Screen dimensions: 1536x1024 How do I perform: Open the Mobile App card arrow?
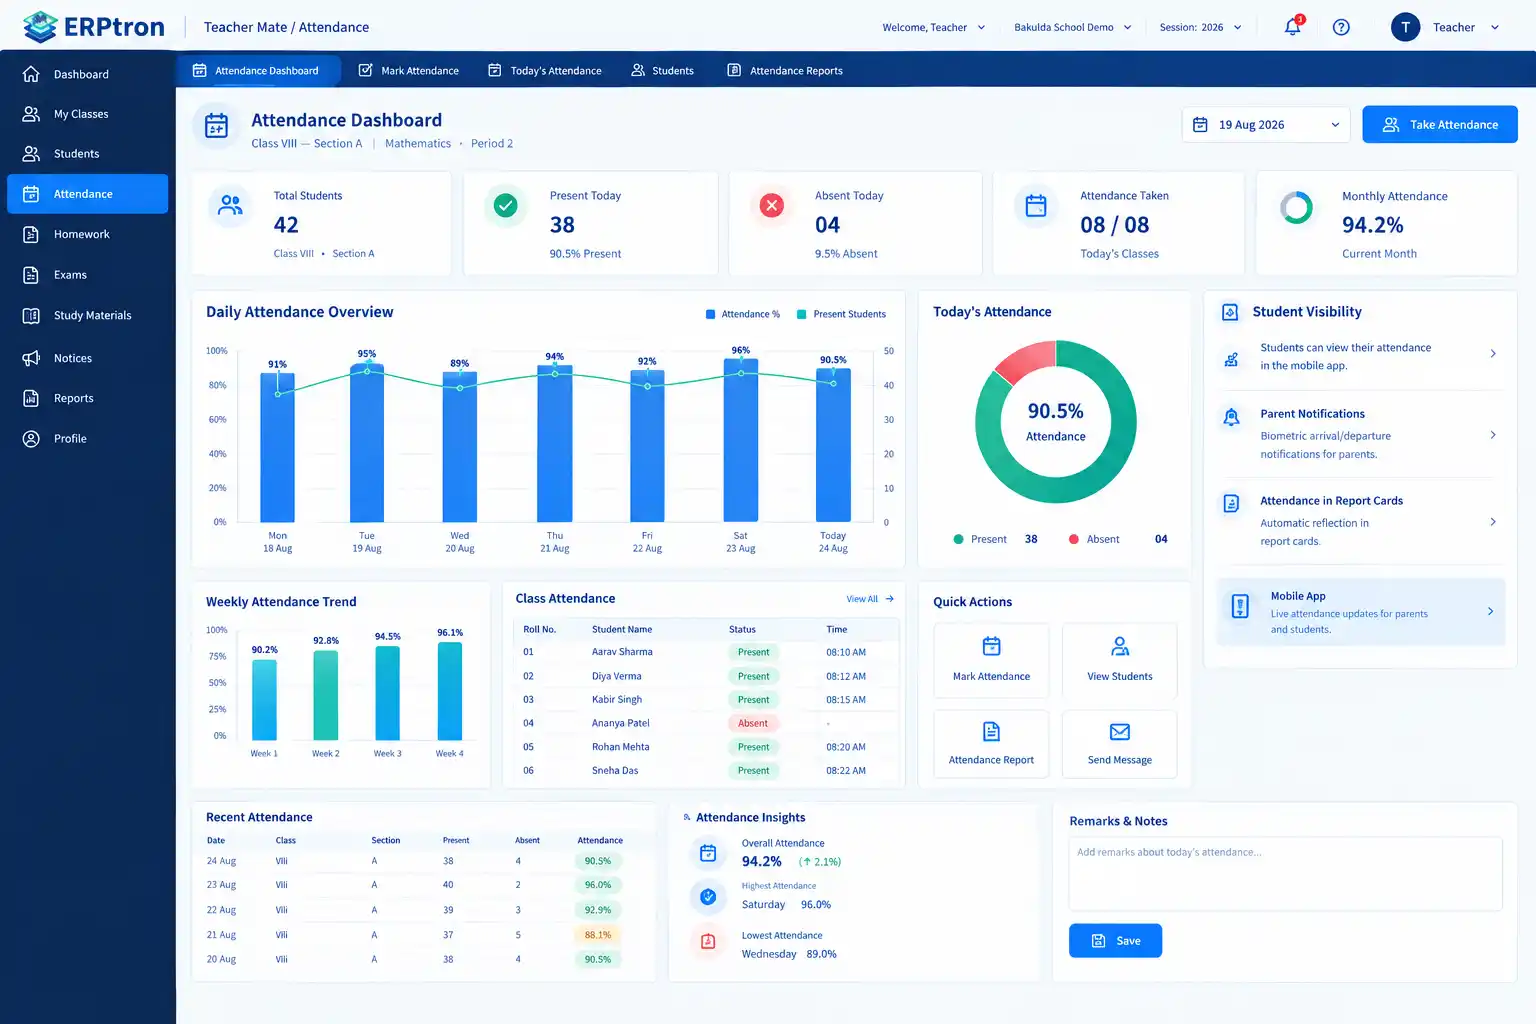pos(1490,611)
